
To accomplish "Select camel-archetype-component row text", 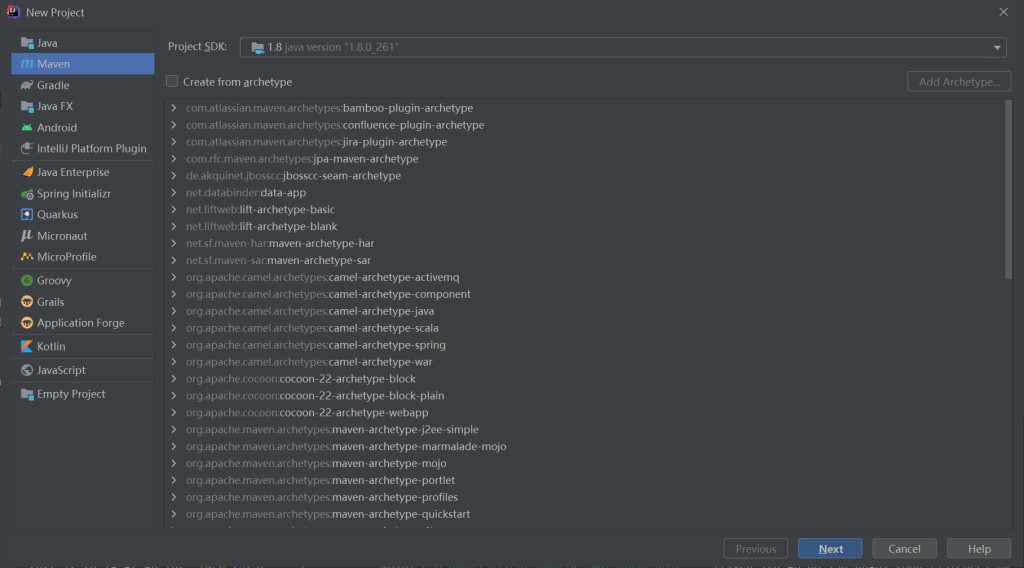I will tap(328, 294).
